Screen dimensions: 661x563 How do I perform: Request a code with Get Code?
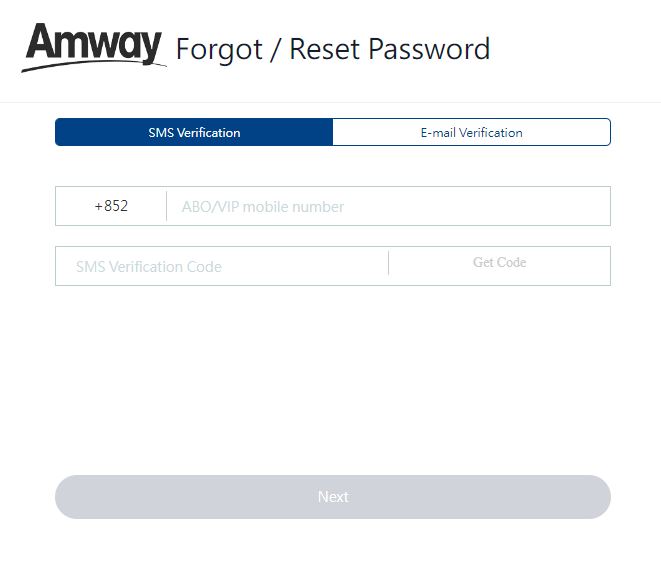click(x=500, y=263)
